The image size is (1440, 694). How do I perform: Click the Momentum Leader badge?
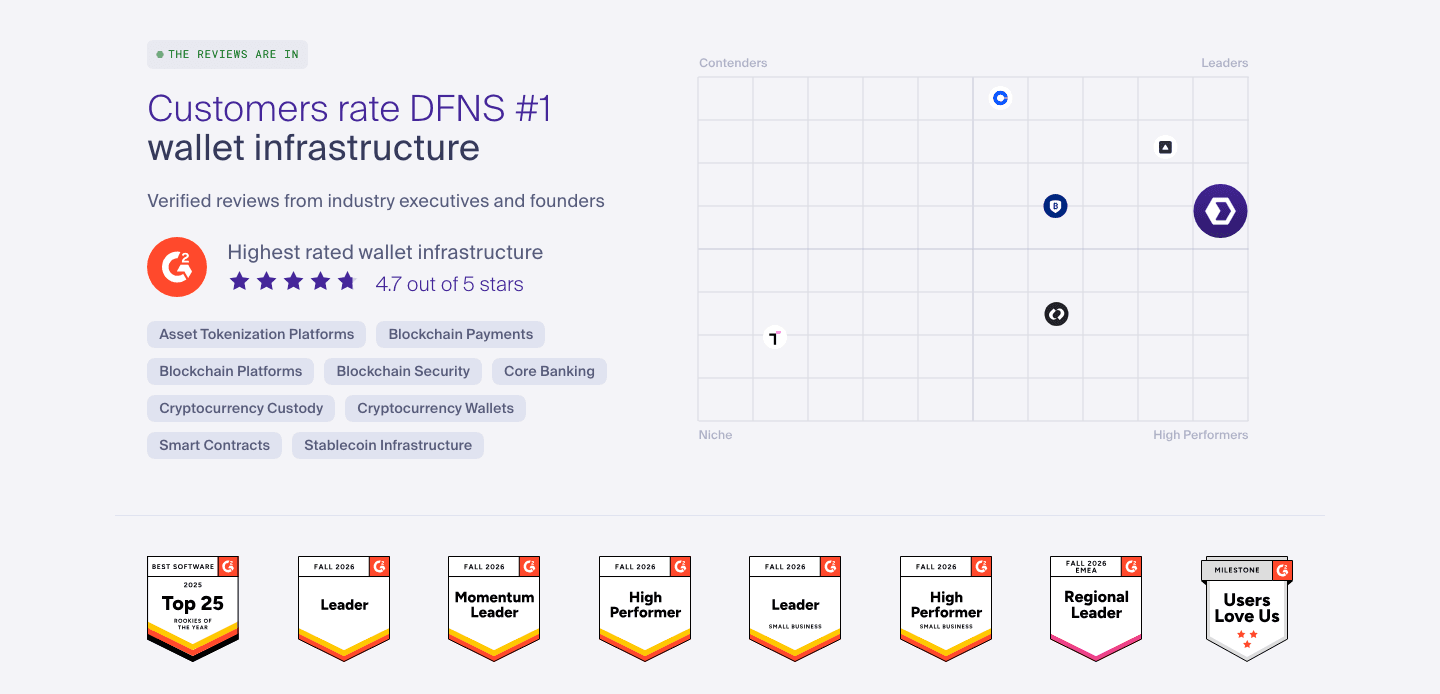pos(494,609)
